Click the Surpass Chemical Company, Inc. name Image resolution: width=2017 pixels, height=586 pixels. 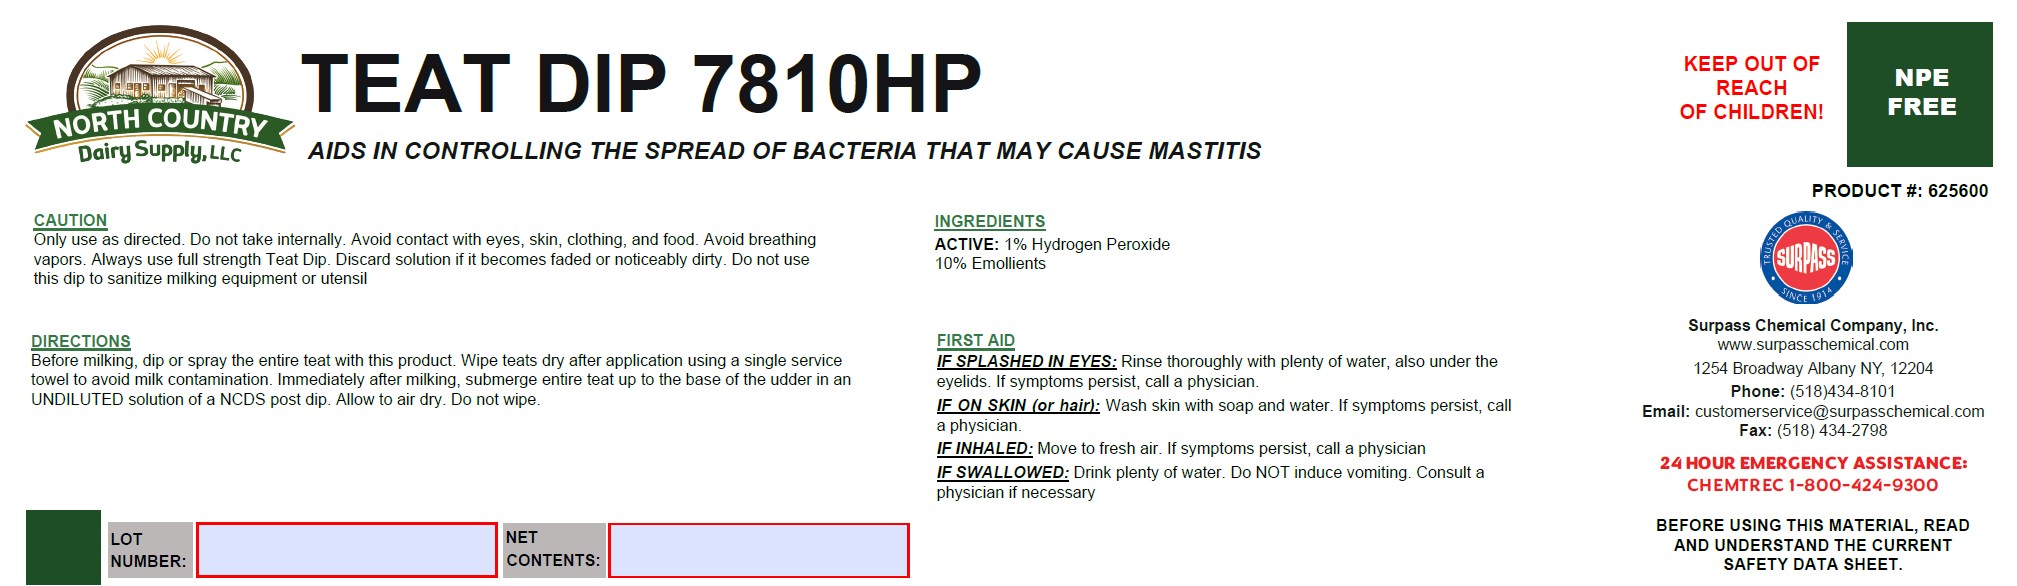(1812, 325)
